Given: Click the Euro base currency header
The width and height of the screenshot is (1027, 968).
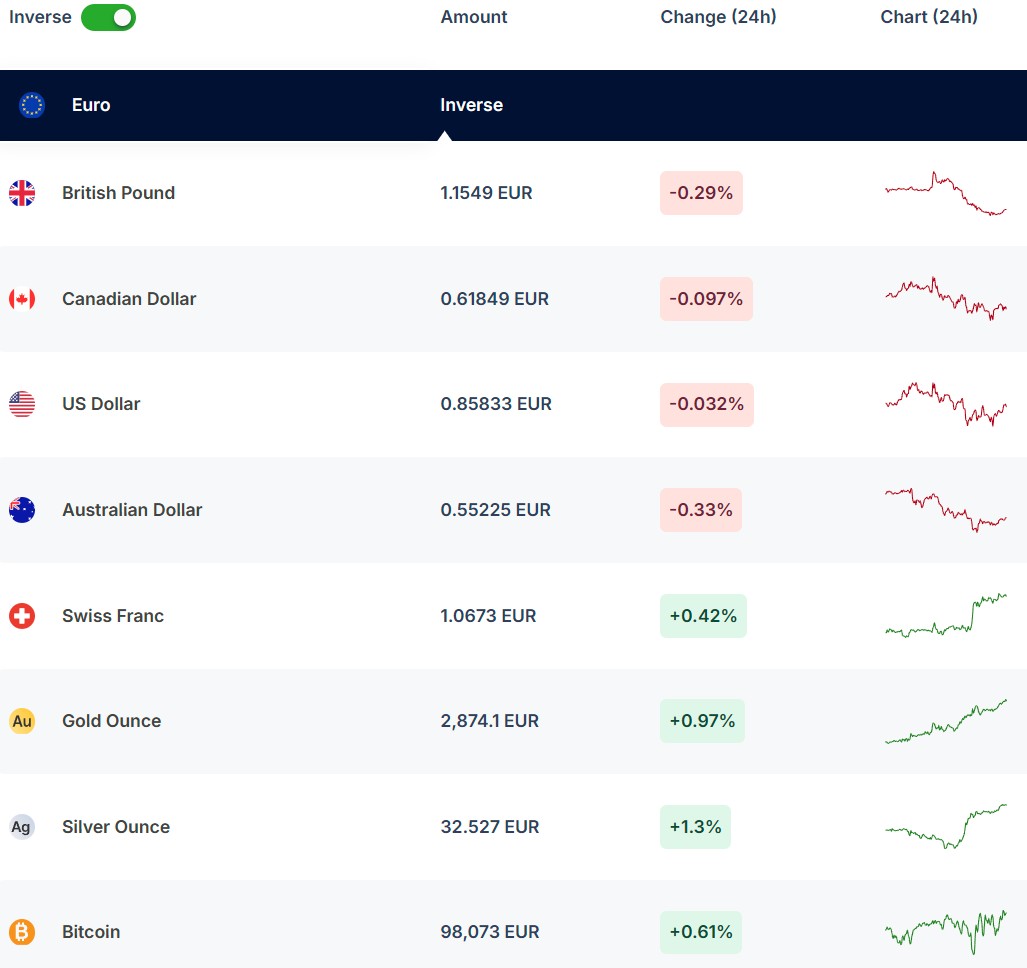Looking at the screenshot, I should click(91, 105).
